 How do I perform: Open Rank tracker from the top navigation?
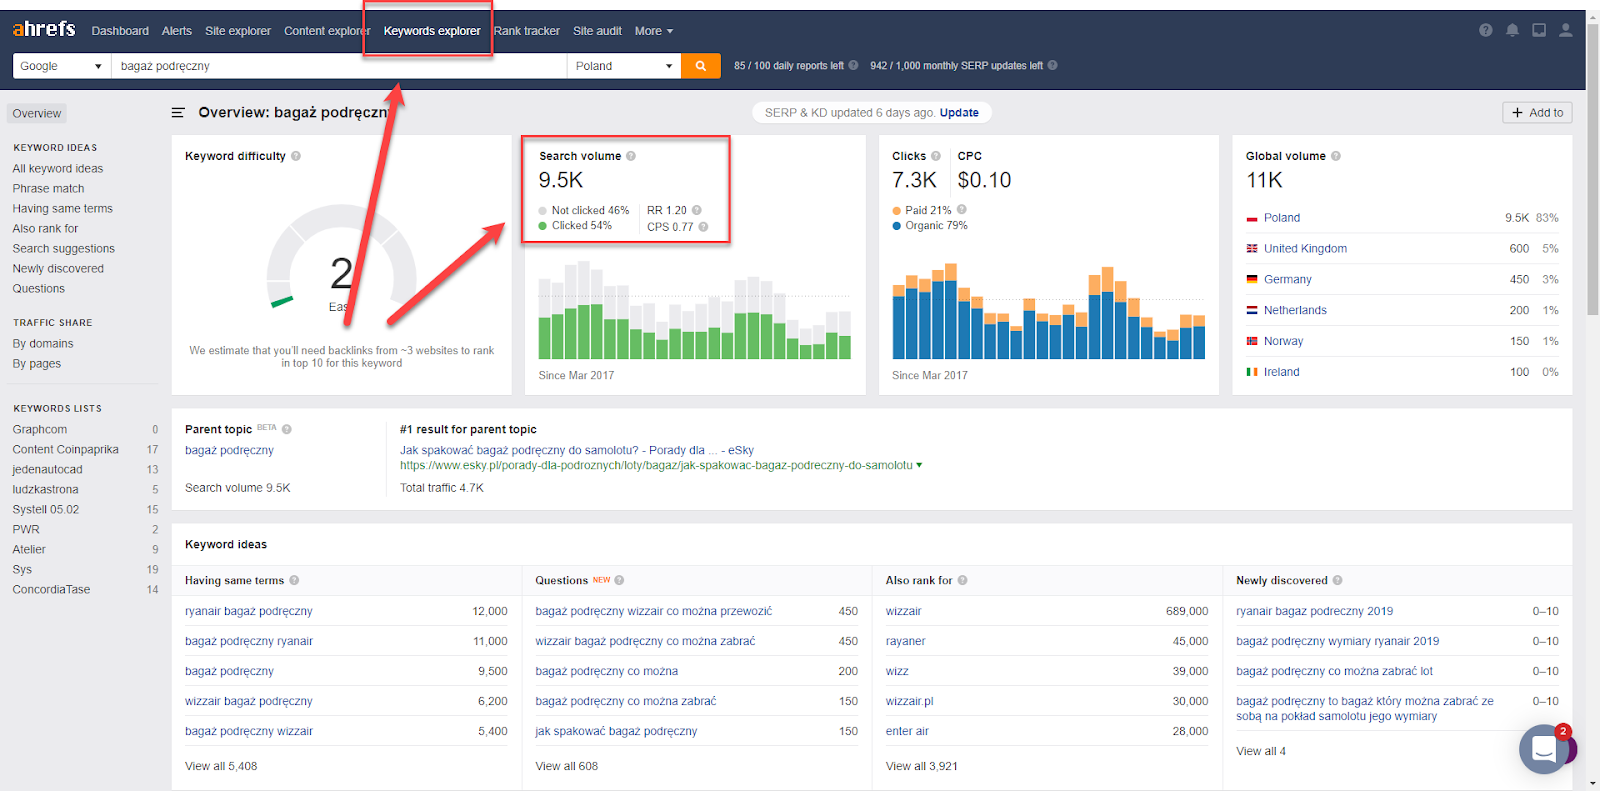point(527,31)
